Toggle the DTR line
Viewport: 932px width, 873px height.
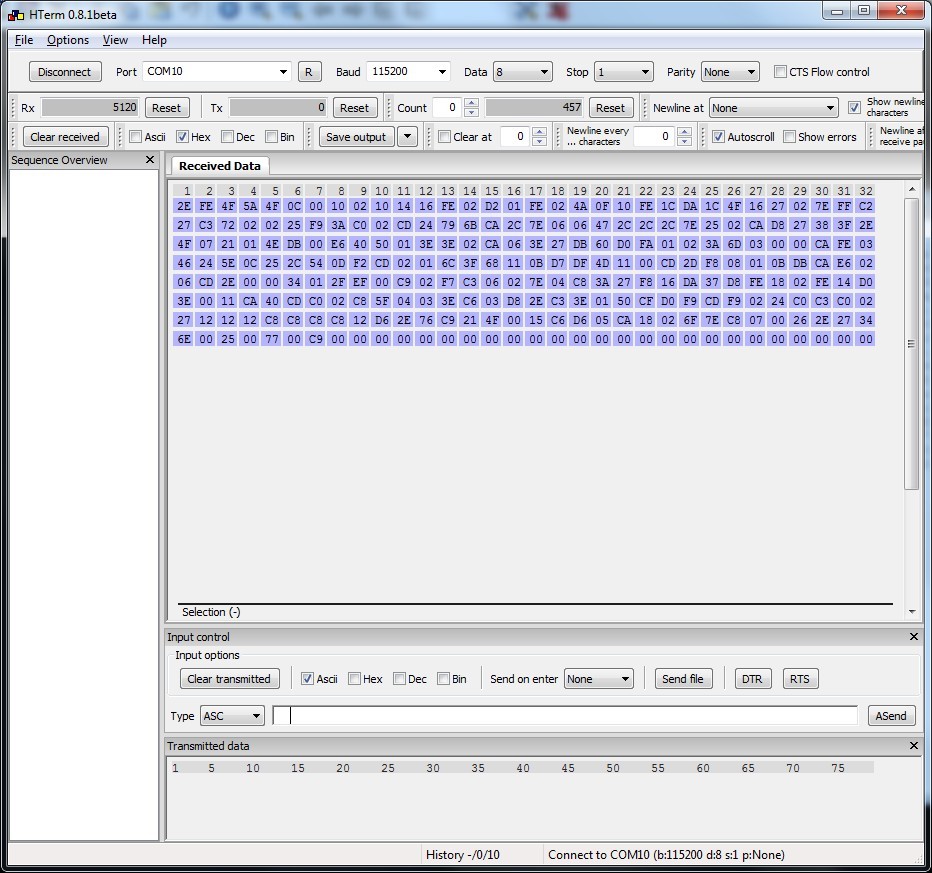pyautogui.click(x=752, y=678)
